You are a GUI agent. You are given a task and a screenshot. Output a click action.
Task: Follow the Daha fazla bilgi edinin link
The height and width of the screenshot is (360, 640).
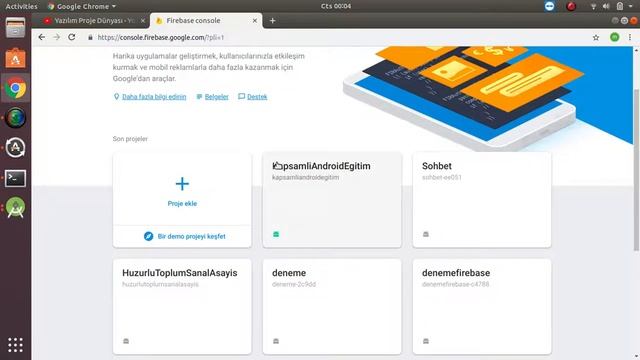tap(154, 97)
